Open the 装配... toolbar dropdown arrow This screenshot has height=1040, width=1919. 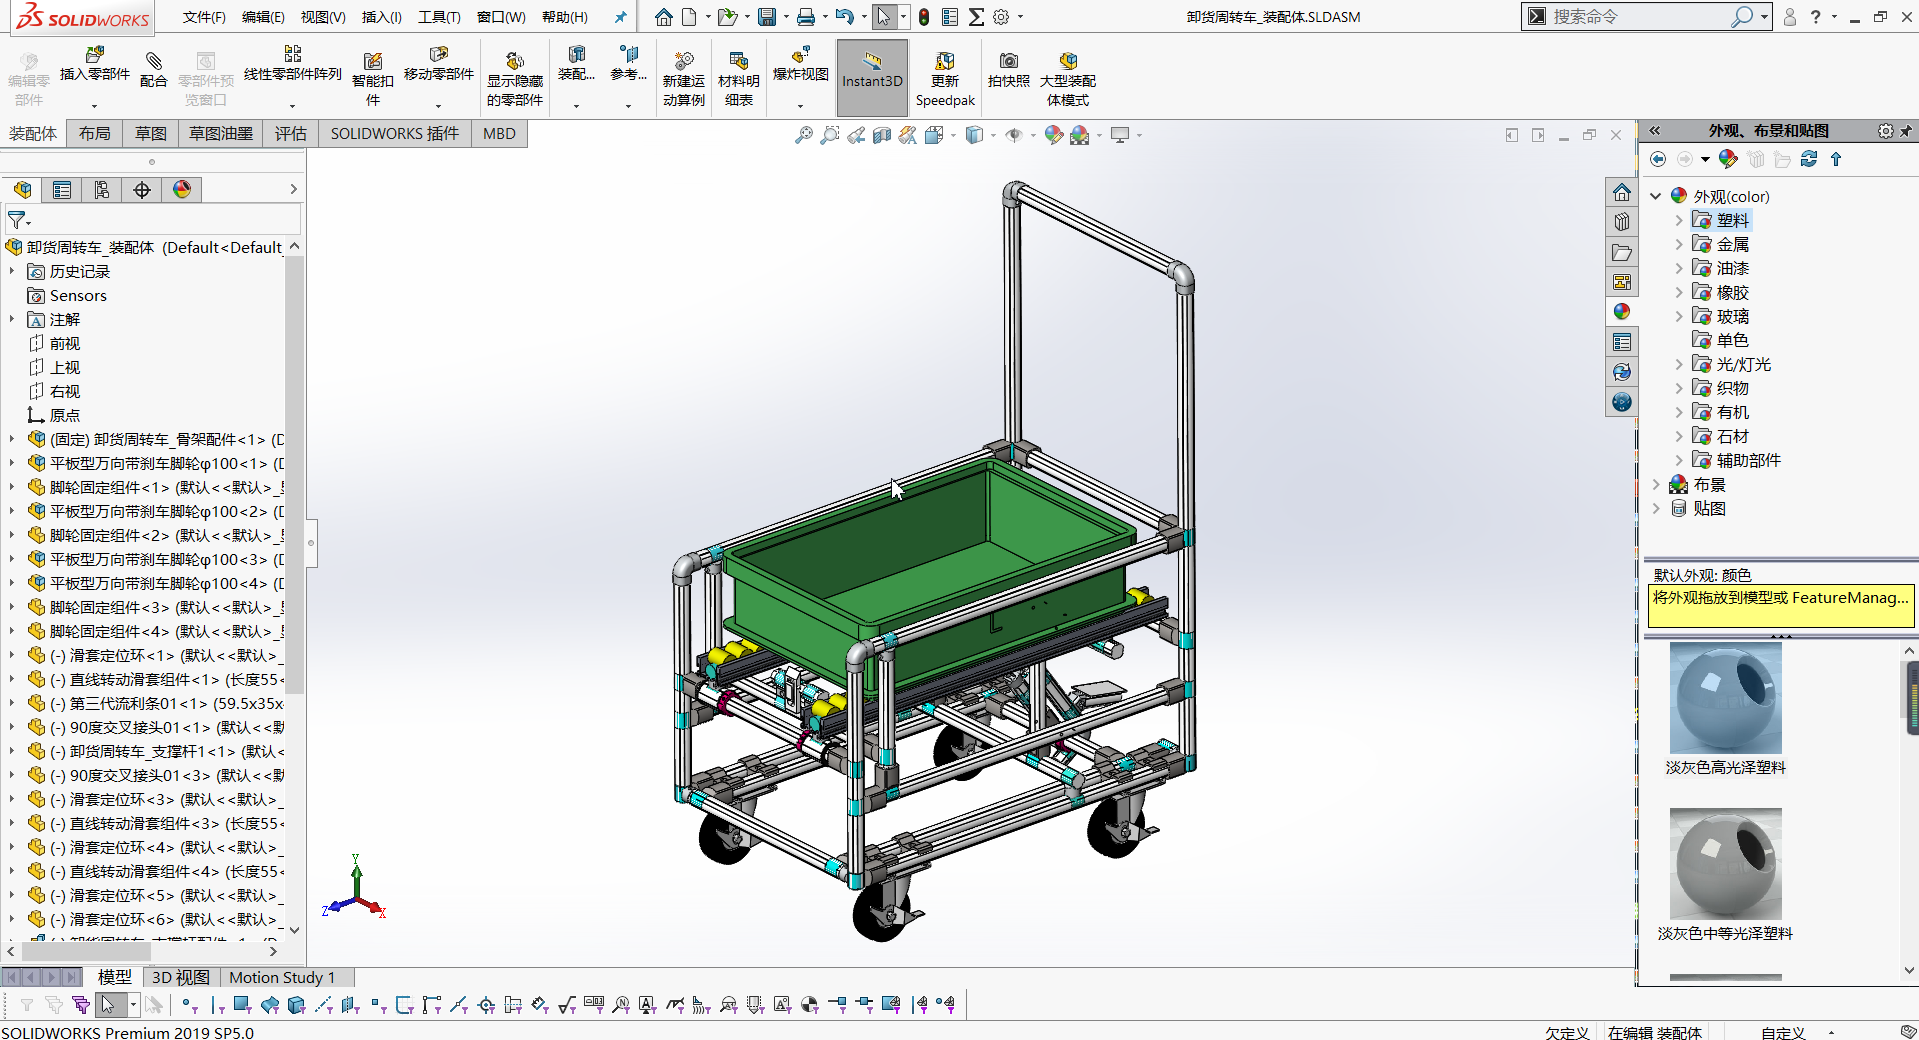[576, 105]
